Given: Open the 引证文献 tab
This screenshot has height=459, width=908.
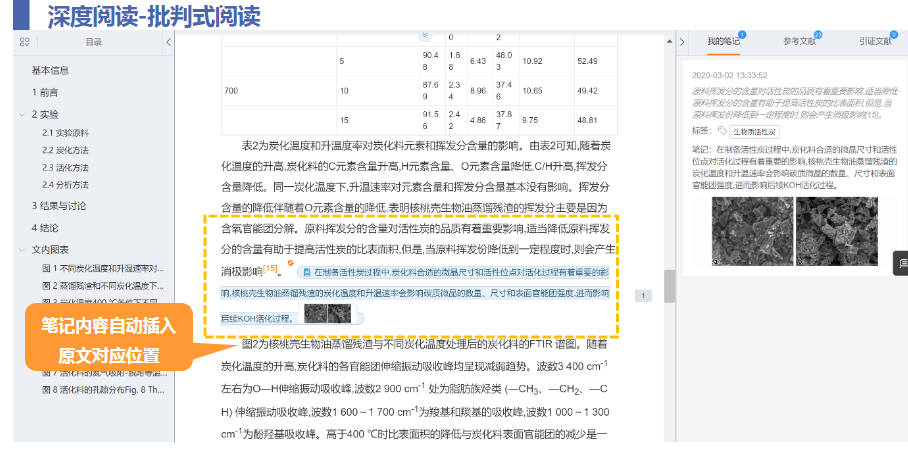Looking at the screenshot, I should coord(874,42).
